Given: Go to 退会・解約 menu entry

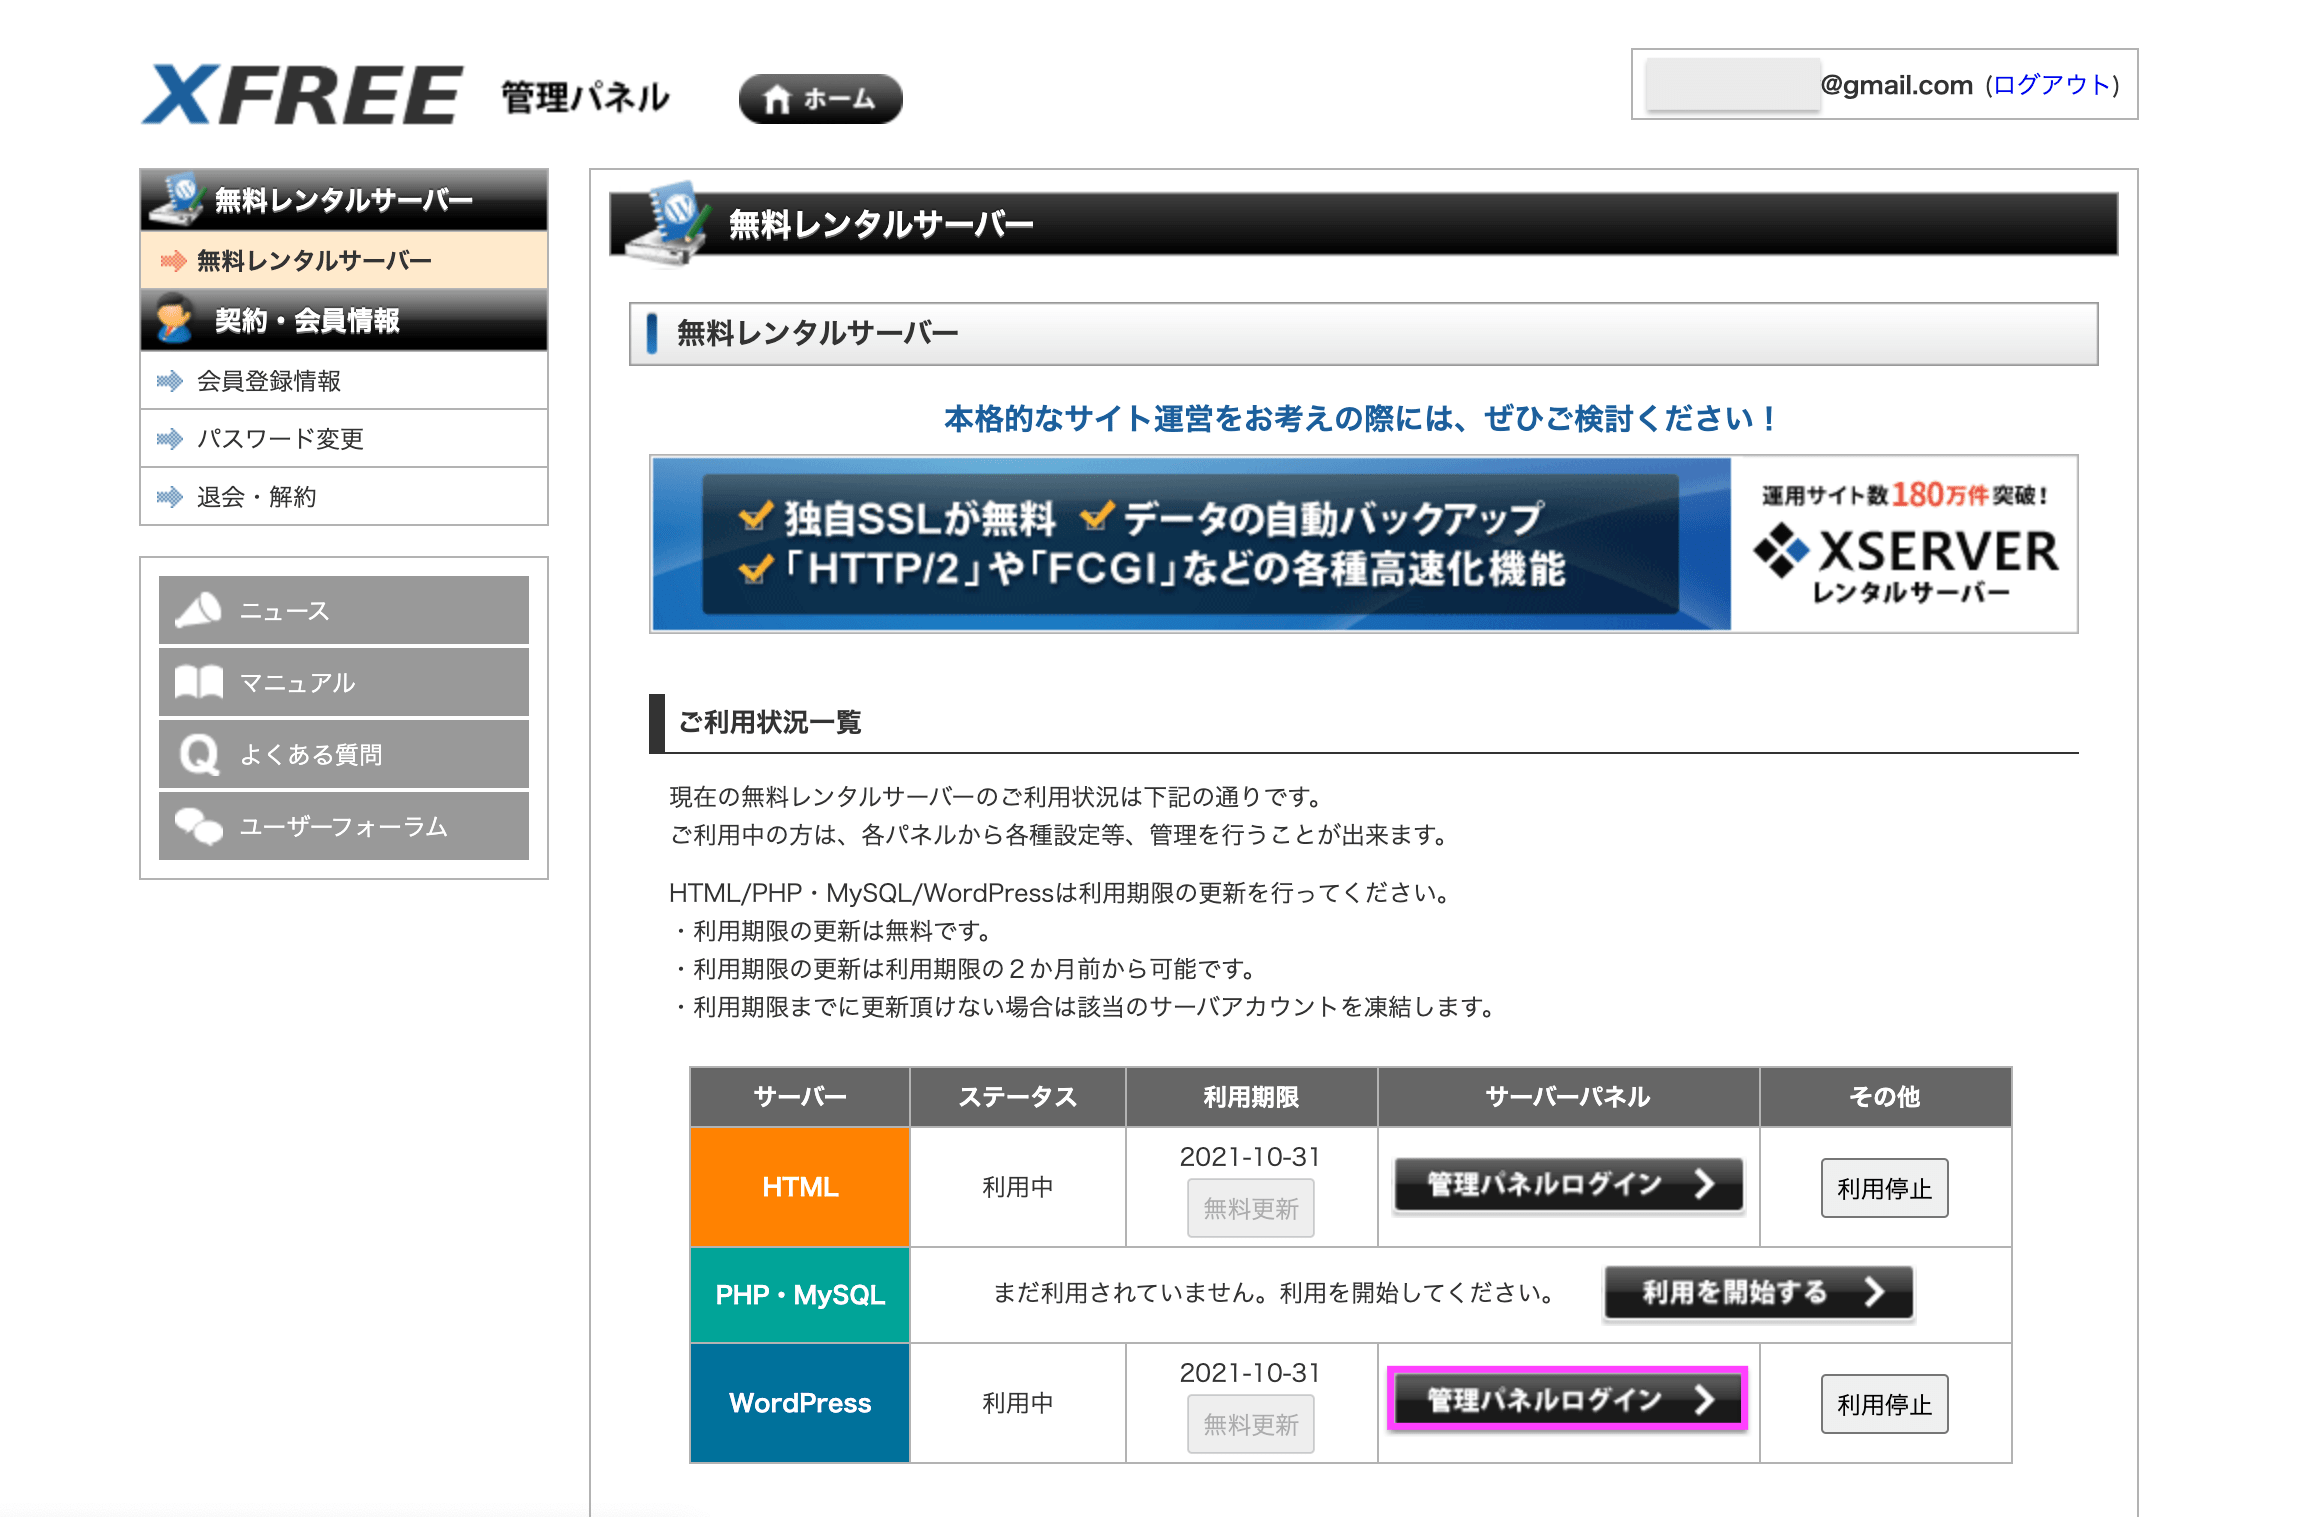Looking at the screenshot, I should [256, 497].
